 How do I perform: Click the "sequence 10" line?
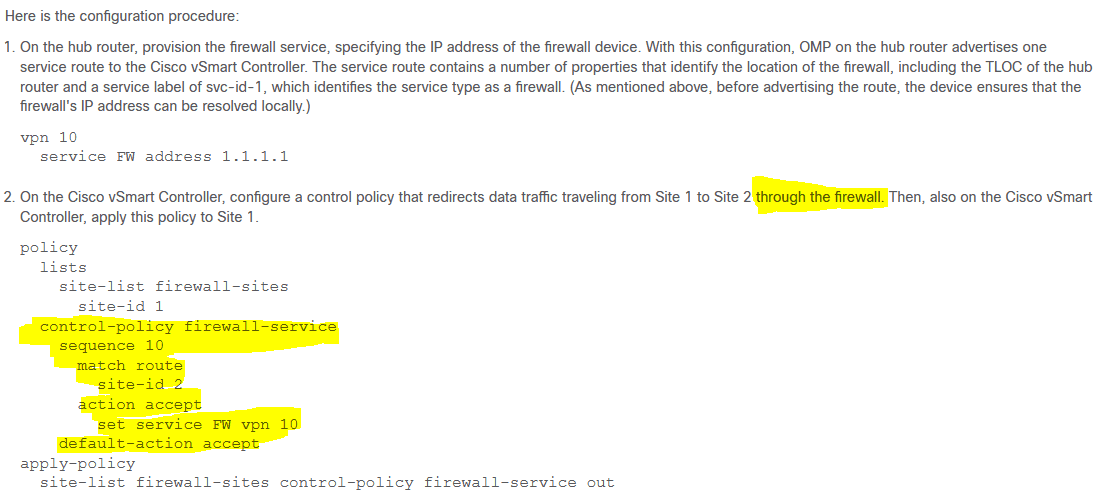tap(111, 346)
